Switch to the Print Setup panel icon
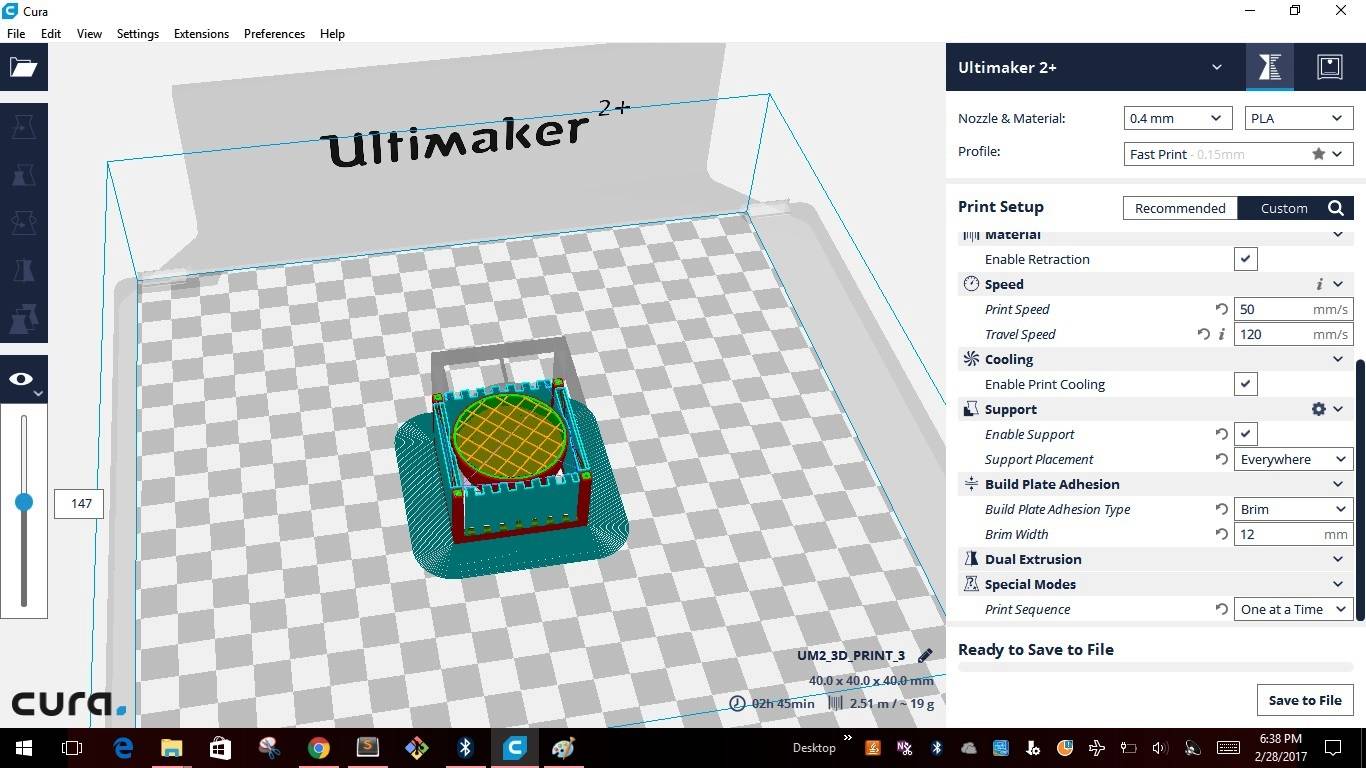1366x768 pixels. pyautogui.click(x=1270, y=67)
